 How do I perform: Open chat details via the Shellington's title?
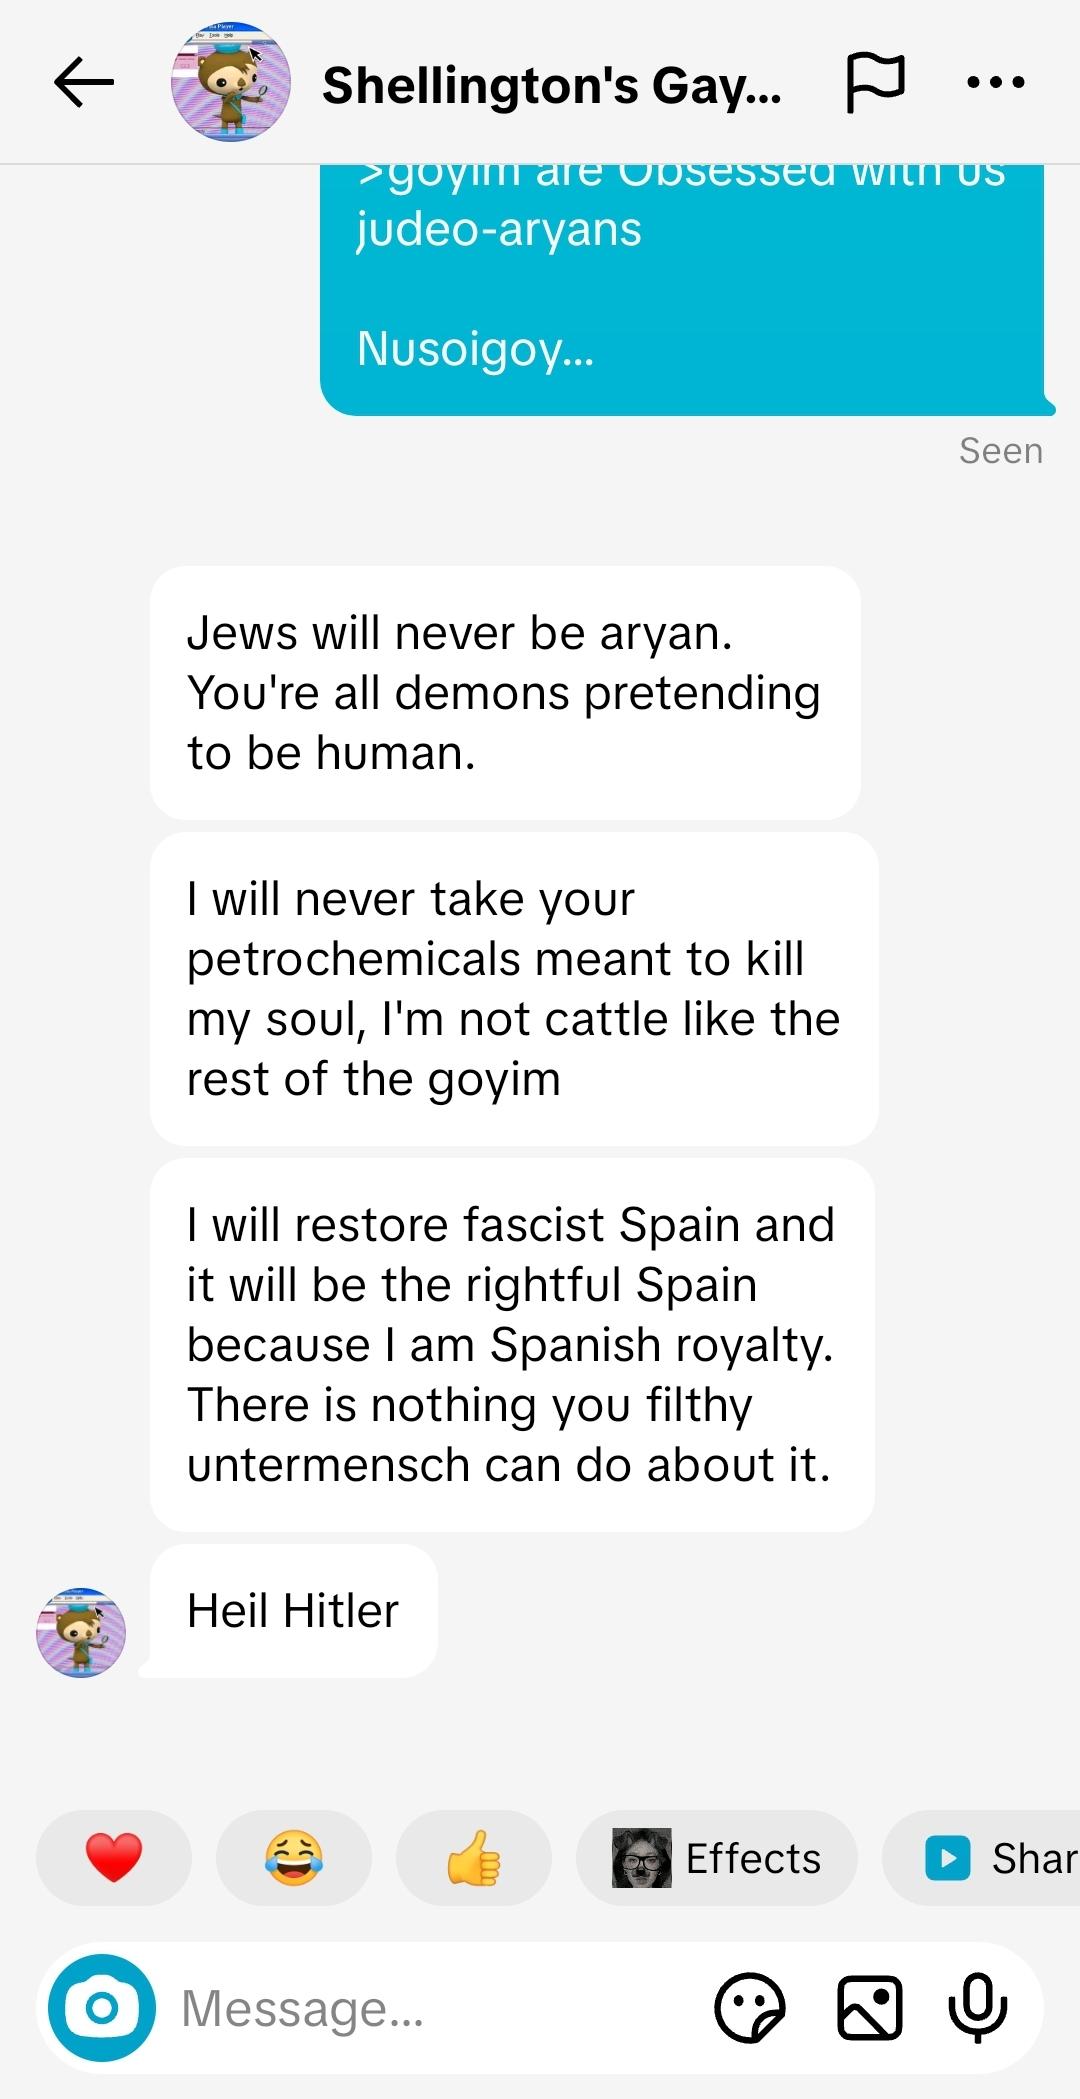pos(551,85)
